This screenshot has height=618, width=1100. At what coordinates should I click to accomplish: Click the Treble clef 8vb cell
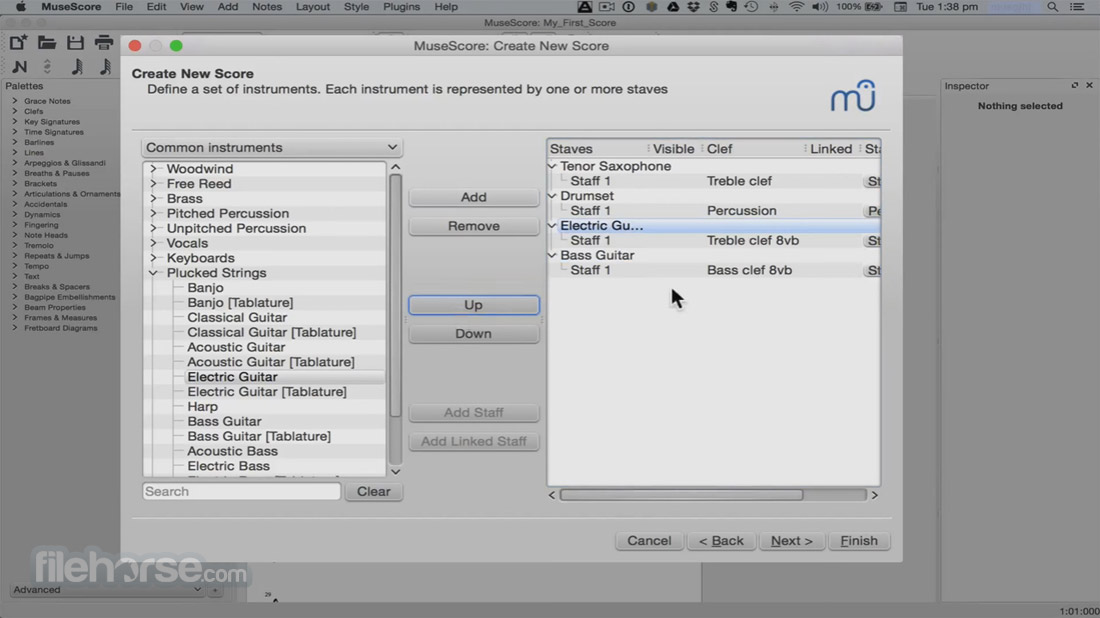753,241
